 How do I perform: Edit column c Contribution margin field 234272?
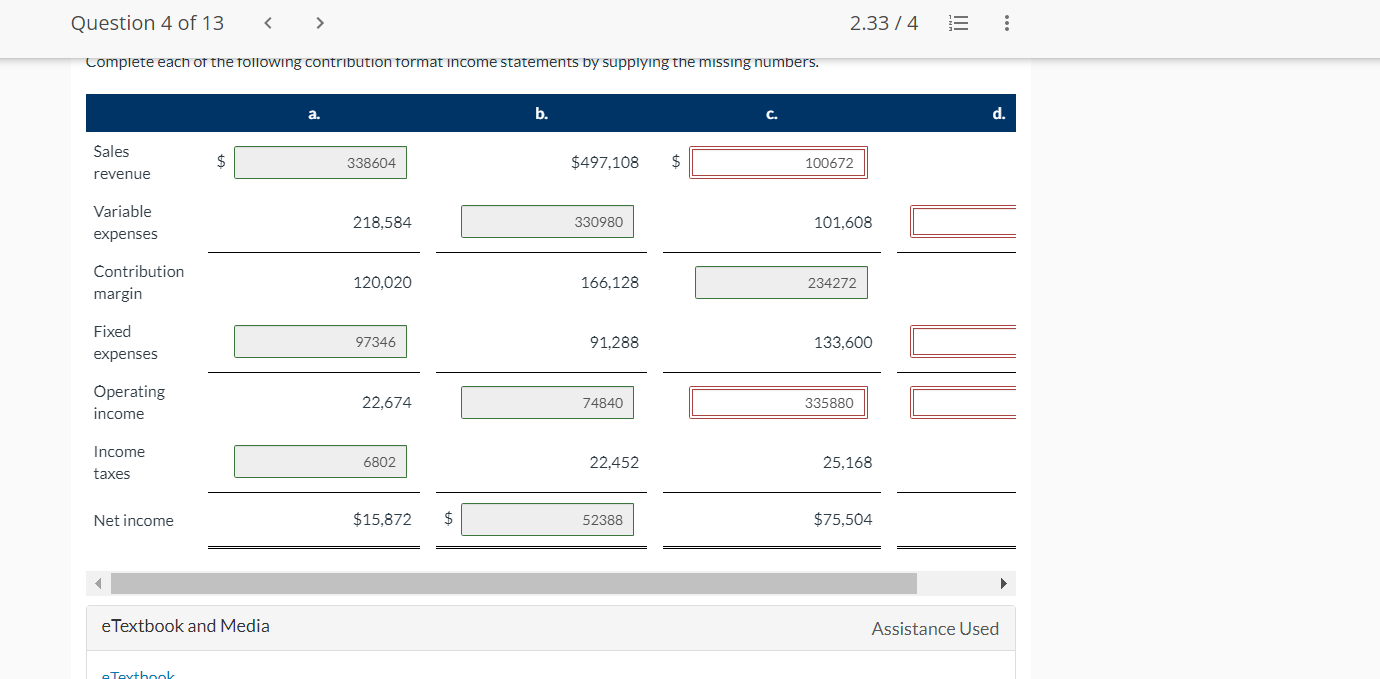point(782,283)
